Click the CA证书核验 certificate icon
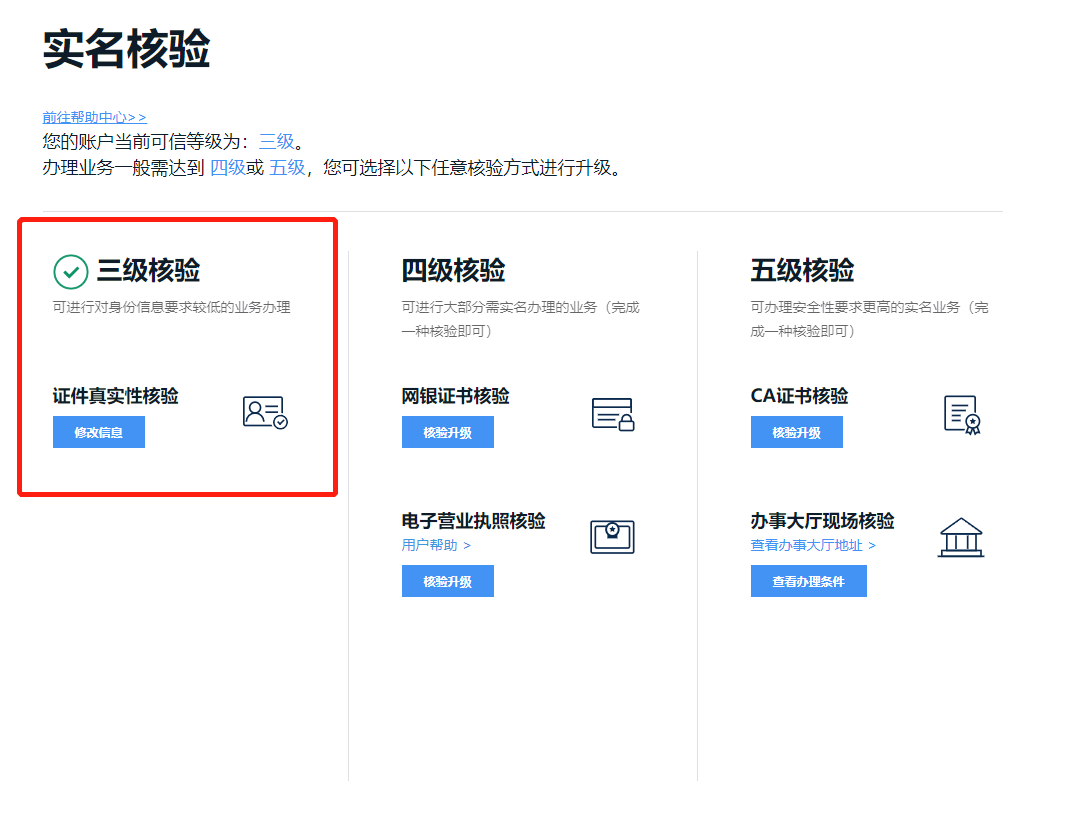 point(962,413)
